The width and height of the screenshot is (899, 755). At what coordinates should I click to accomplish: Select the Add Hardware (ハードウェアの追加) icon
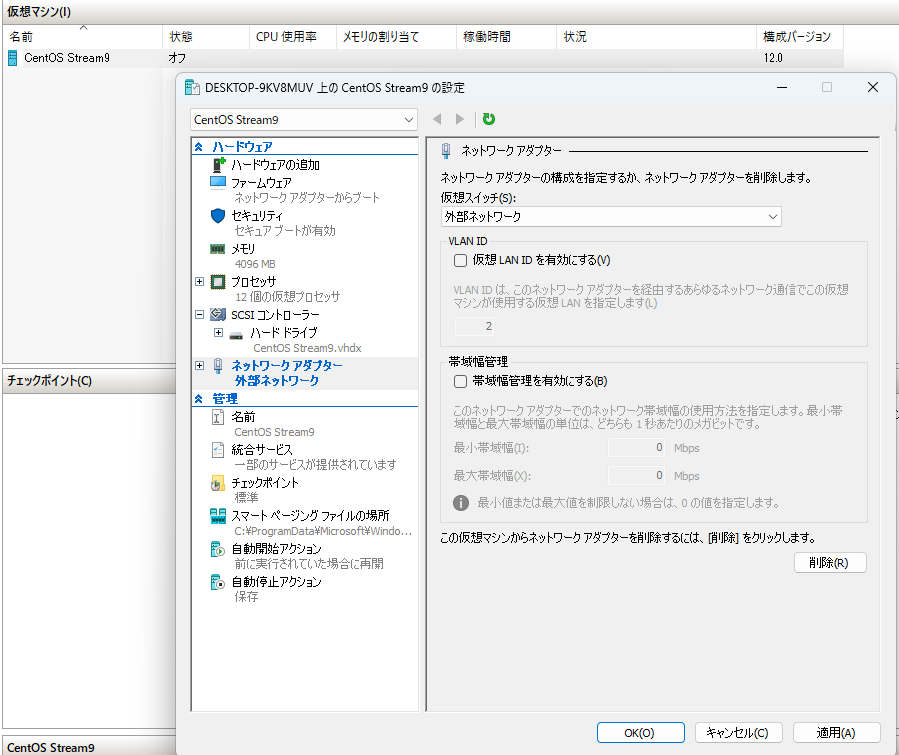[219, 164]
